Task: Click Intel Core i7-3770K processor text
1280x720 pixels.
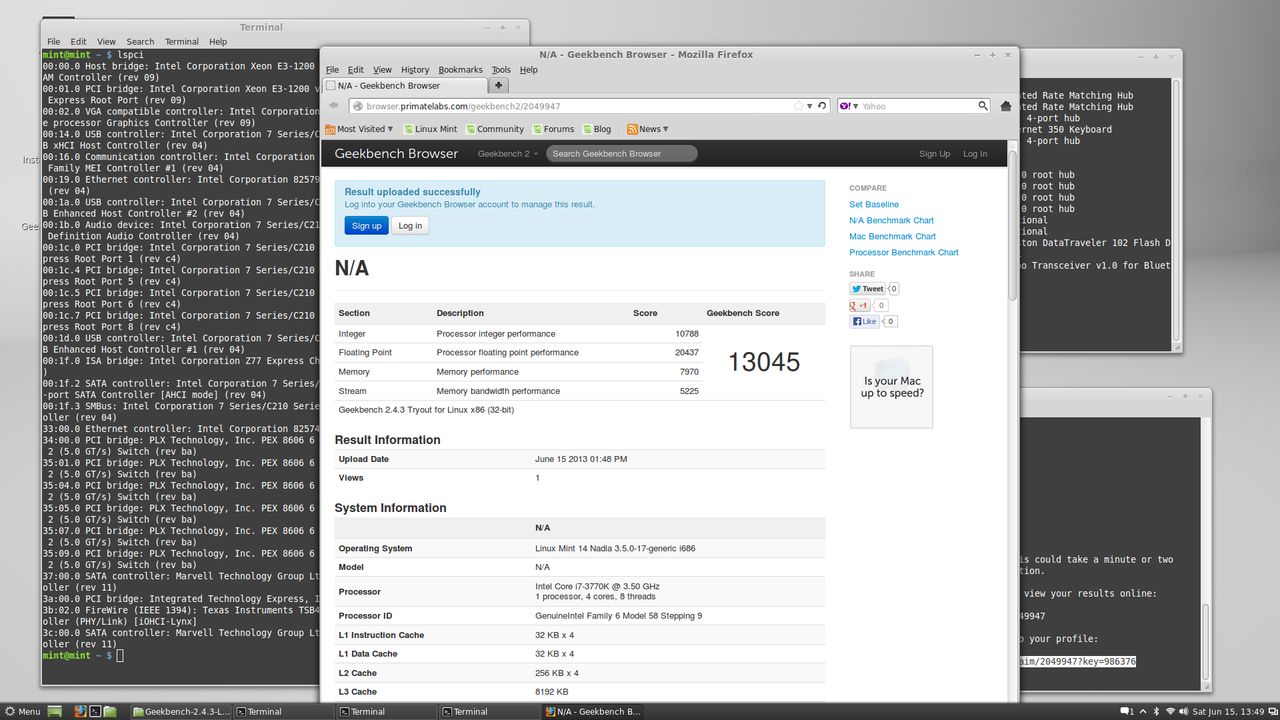Action: pos(597,586)
